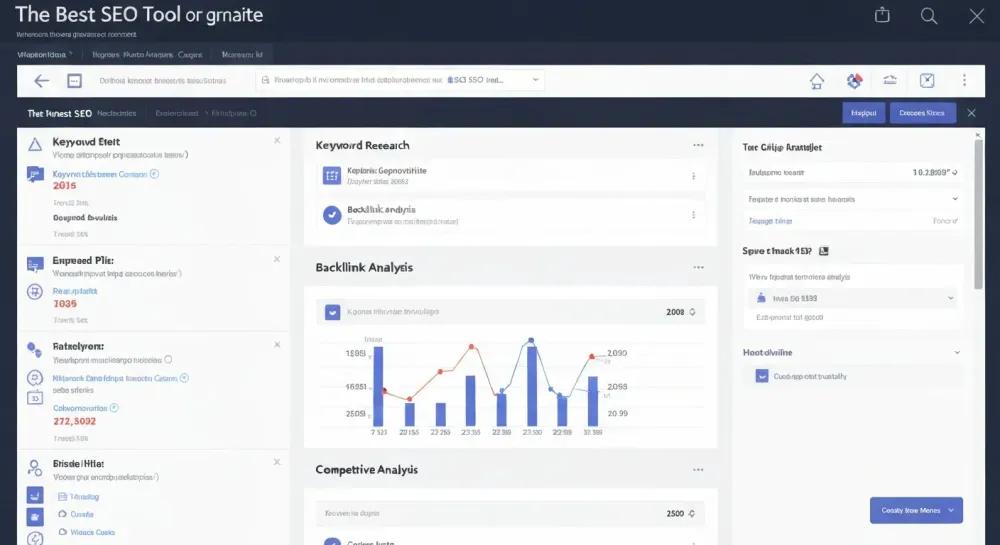Viewport: 1000px width, 545px height.
Task: Open the address bar dropdown chevron
Action: 536,80
